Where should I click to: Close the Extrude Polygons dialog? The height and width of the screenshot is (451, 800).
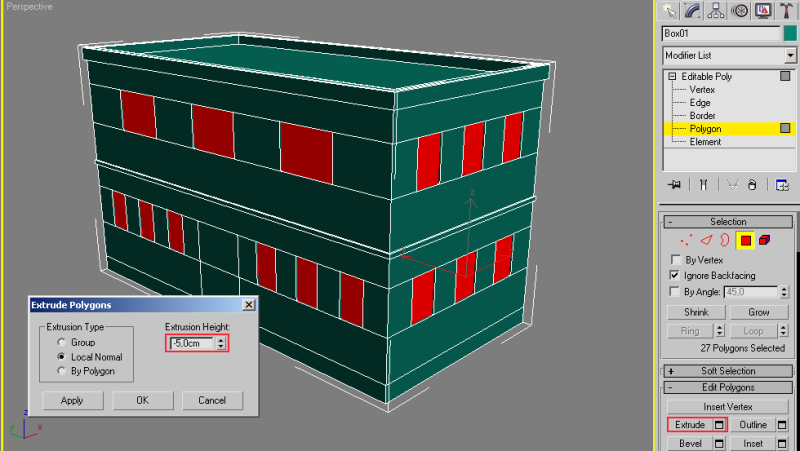point(248,305)
